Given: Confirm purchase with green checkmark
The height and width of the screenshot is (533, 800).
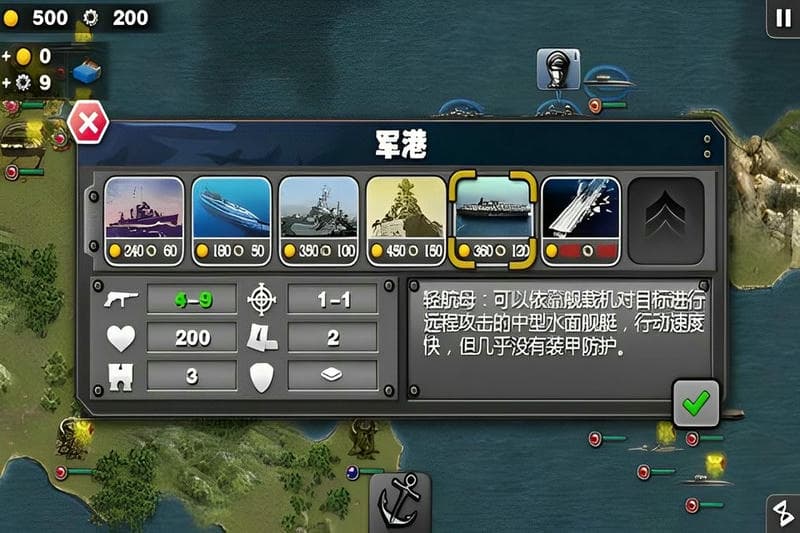Looking at the screenshot, I should point(696,403).
